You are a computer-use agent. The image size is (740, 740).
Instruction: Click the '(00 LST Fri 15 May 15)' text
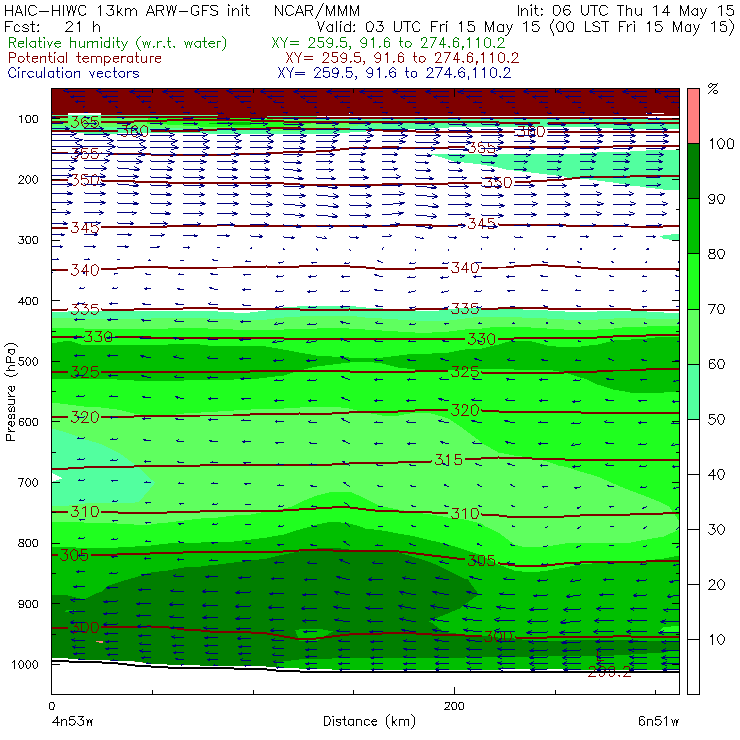point(642,26)
